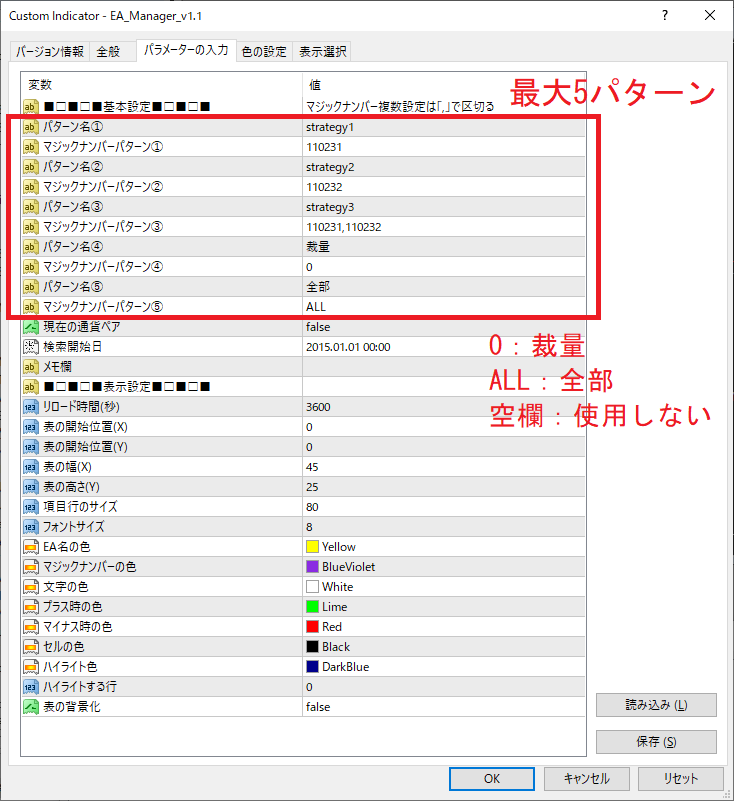This screenshot has height=801, width=734.
Task: Click the strategy2 value cell
Action: click(x=444, y=167)
